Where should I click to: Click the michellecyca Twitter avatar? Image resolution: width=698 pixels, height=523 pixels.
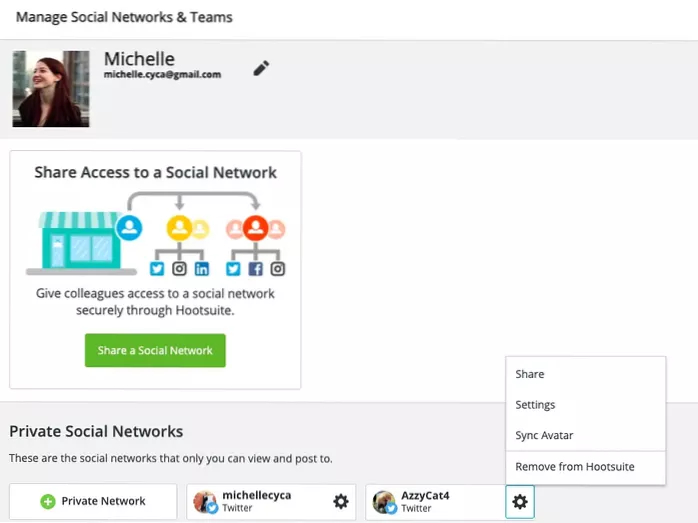[x=205, y=502]
